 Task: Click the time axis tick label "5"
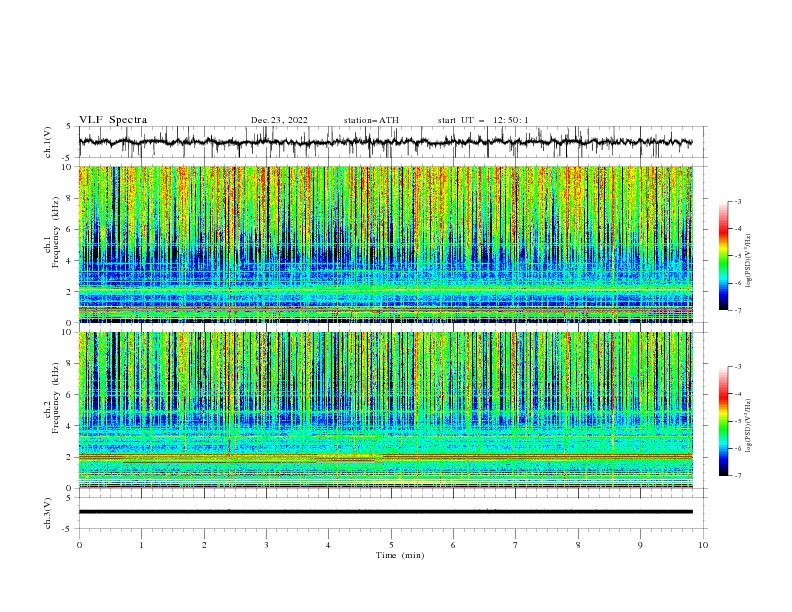tap(391, 545)
